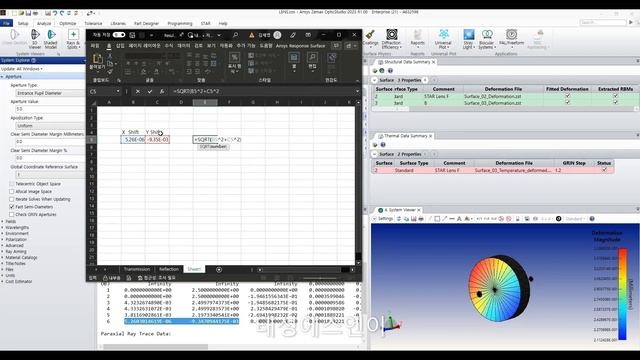The width and height of the screenshot is (640, 360).
Task: Click the Excel save icon in title bar
Action: coord(132,35)
